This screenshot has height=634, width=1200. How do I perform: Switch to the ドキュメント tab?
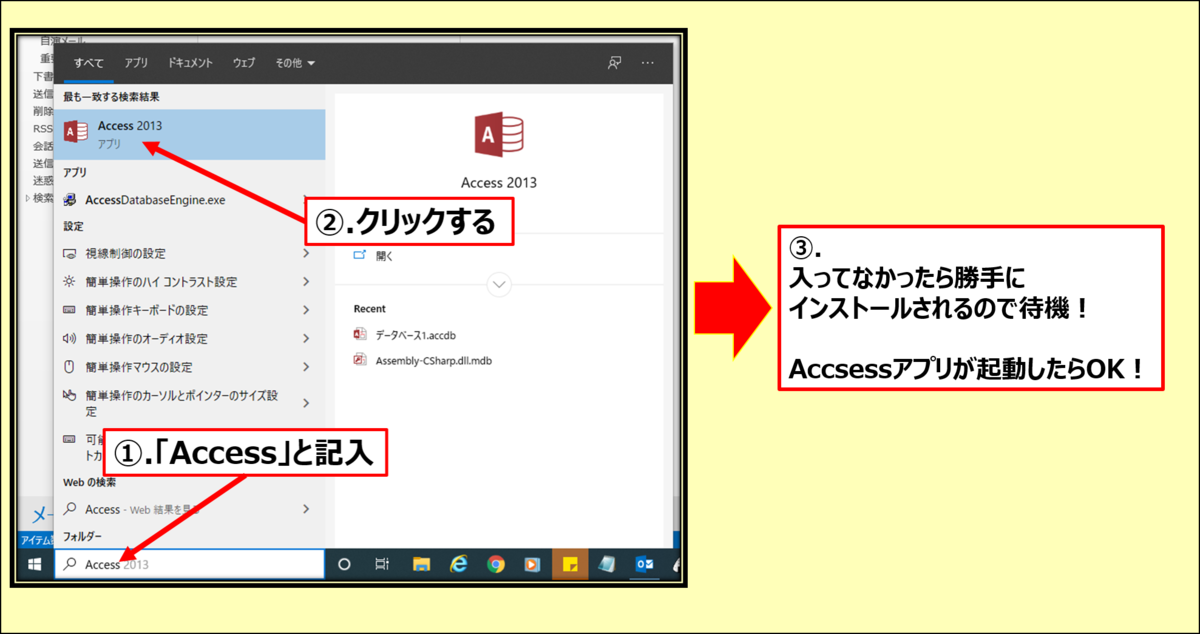coord(190,63)
